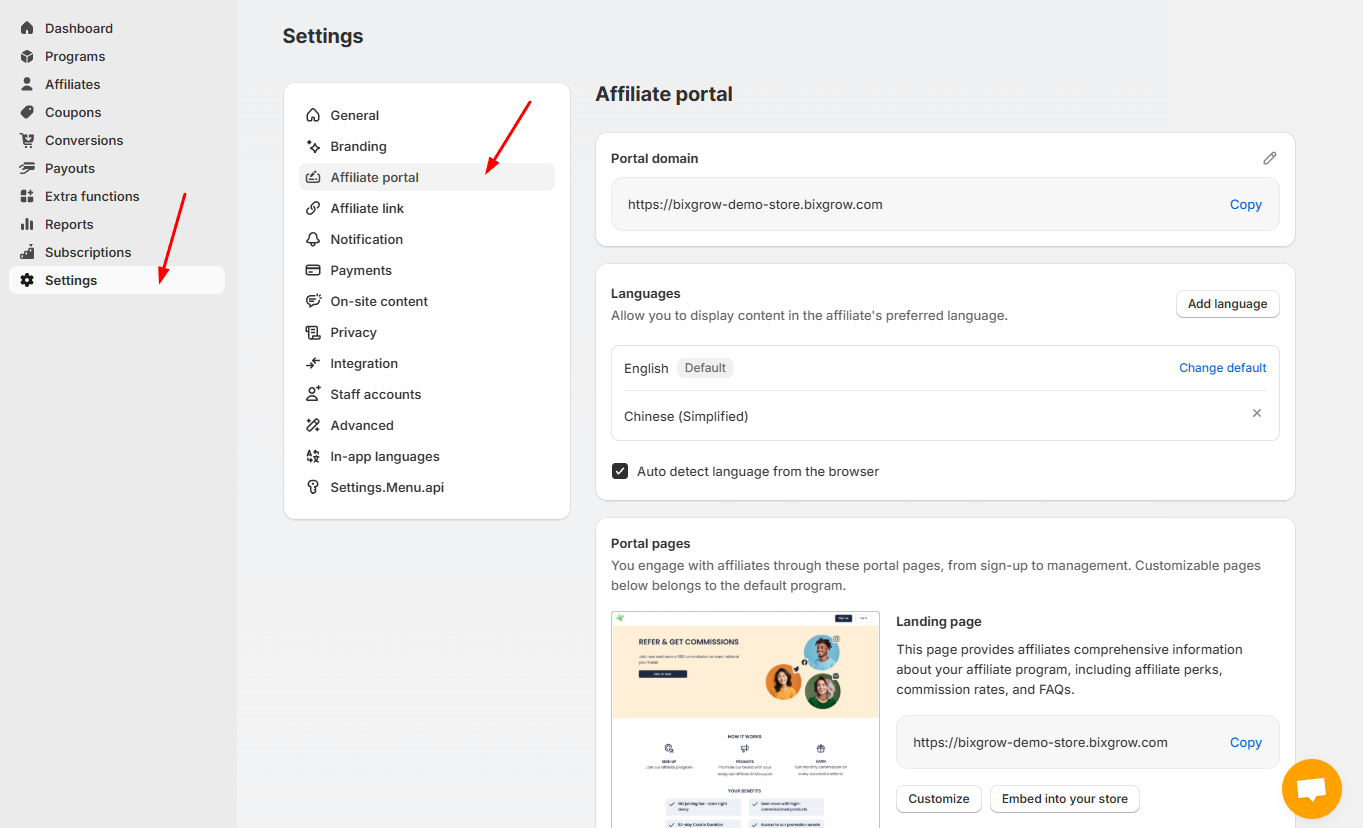Click the Staff accounts person icon
The height and width of the screenshot is (828, 1363).
click(x=313, y=394)
